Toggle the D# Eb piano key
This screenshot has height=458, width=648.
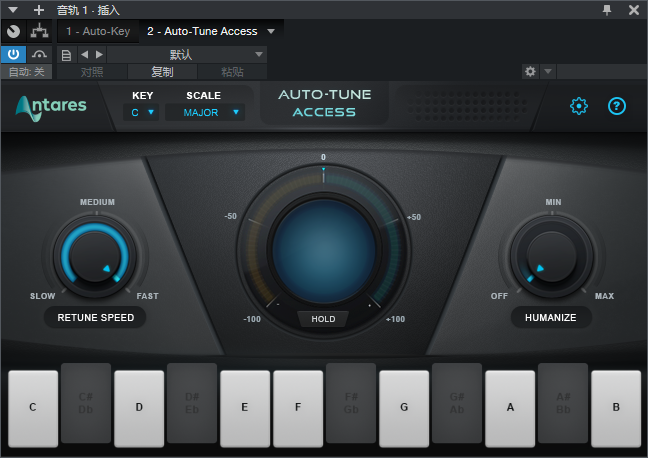click(192, 403)
